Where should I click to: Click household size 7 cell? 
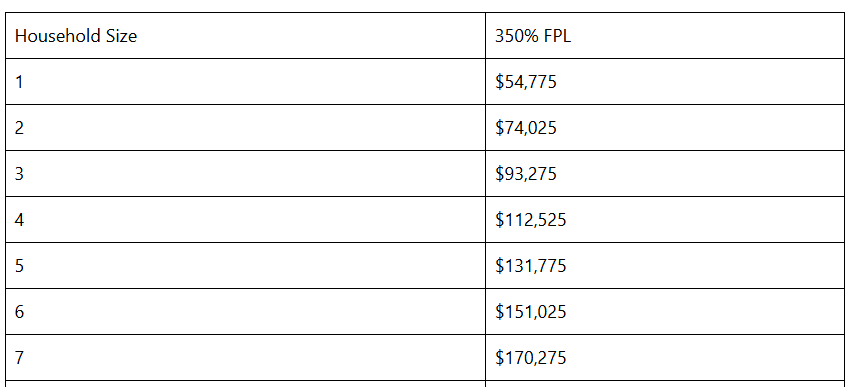(x=245, y=357)
